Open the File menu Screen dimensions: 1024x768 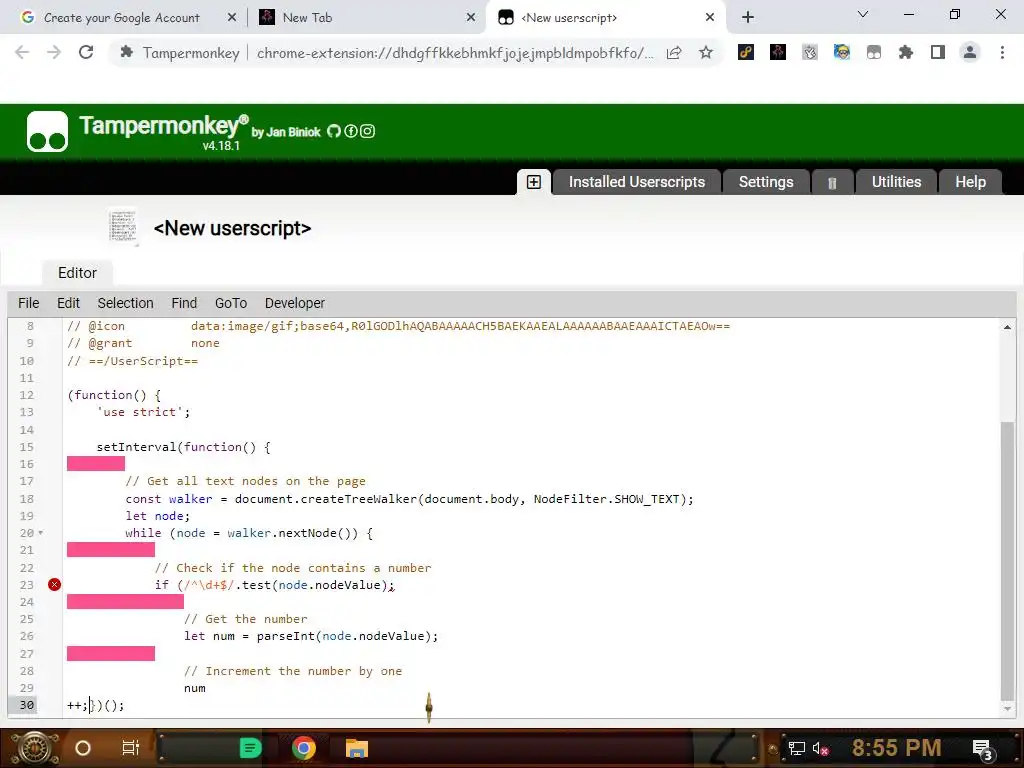[29, 304]
